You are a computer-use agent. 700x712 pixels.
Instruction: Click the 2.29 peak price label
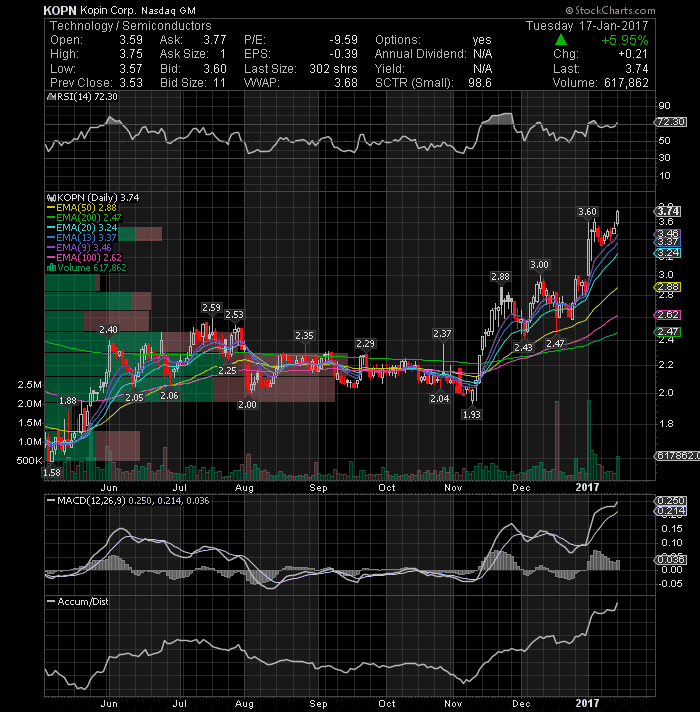pos(365,343)
